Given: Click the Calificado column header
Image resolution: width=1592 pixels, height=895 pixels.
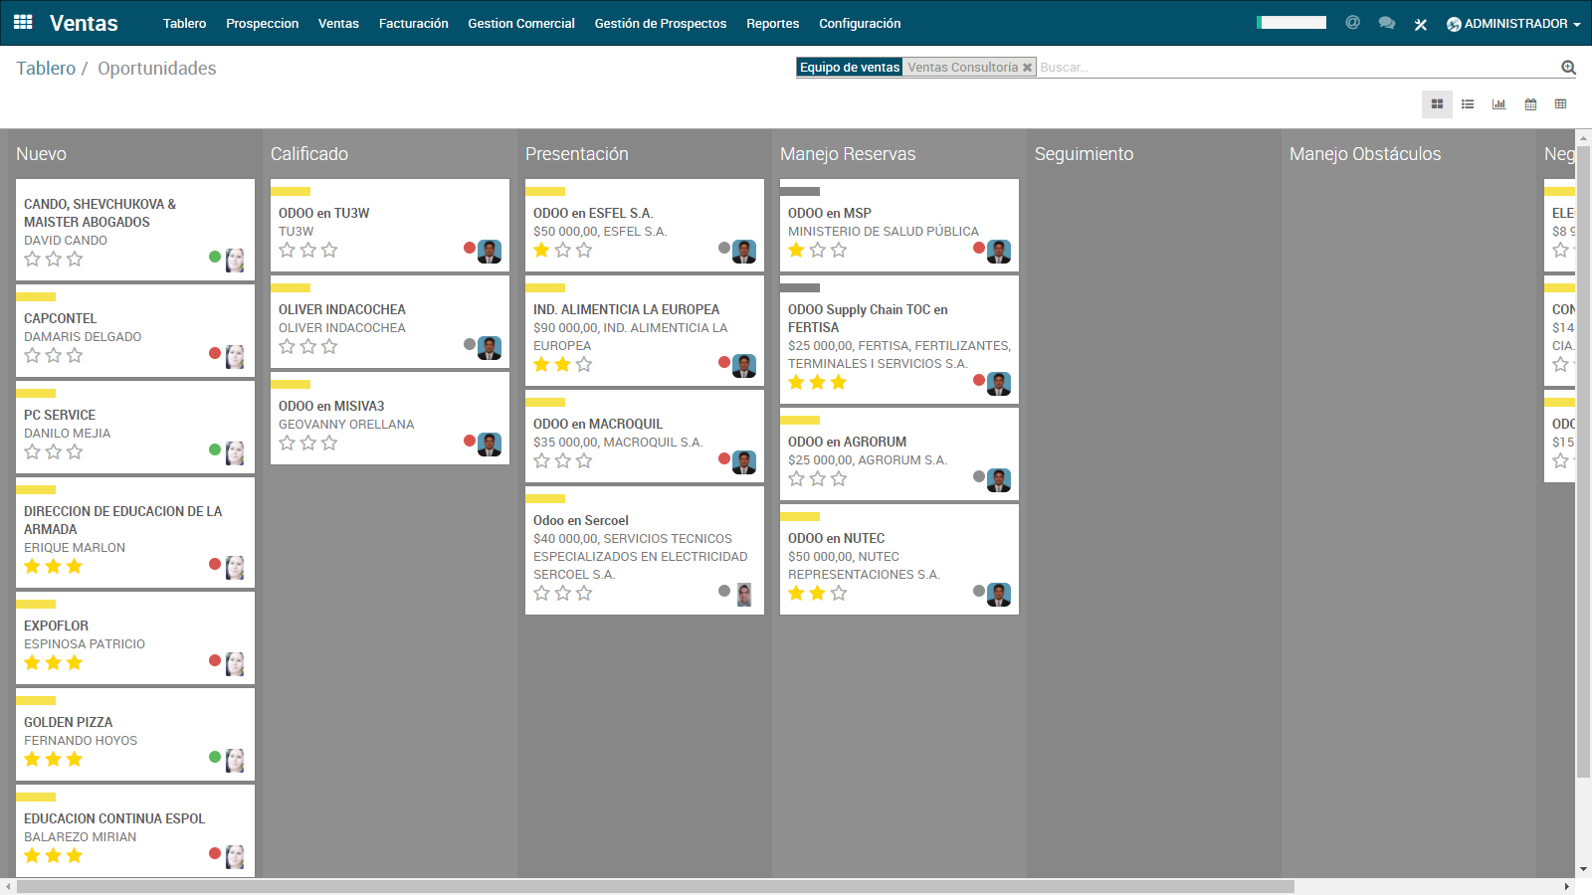Looking at the screenshot, I should click(x=309, y=154).
